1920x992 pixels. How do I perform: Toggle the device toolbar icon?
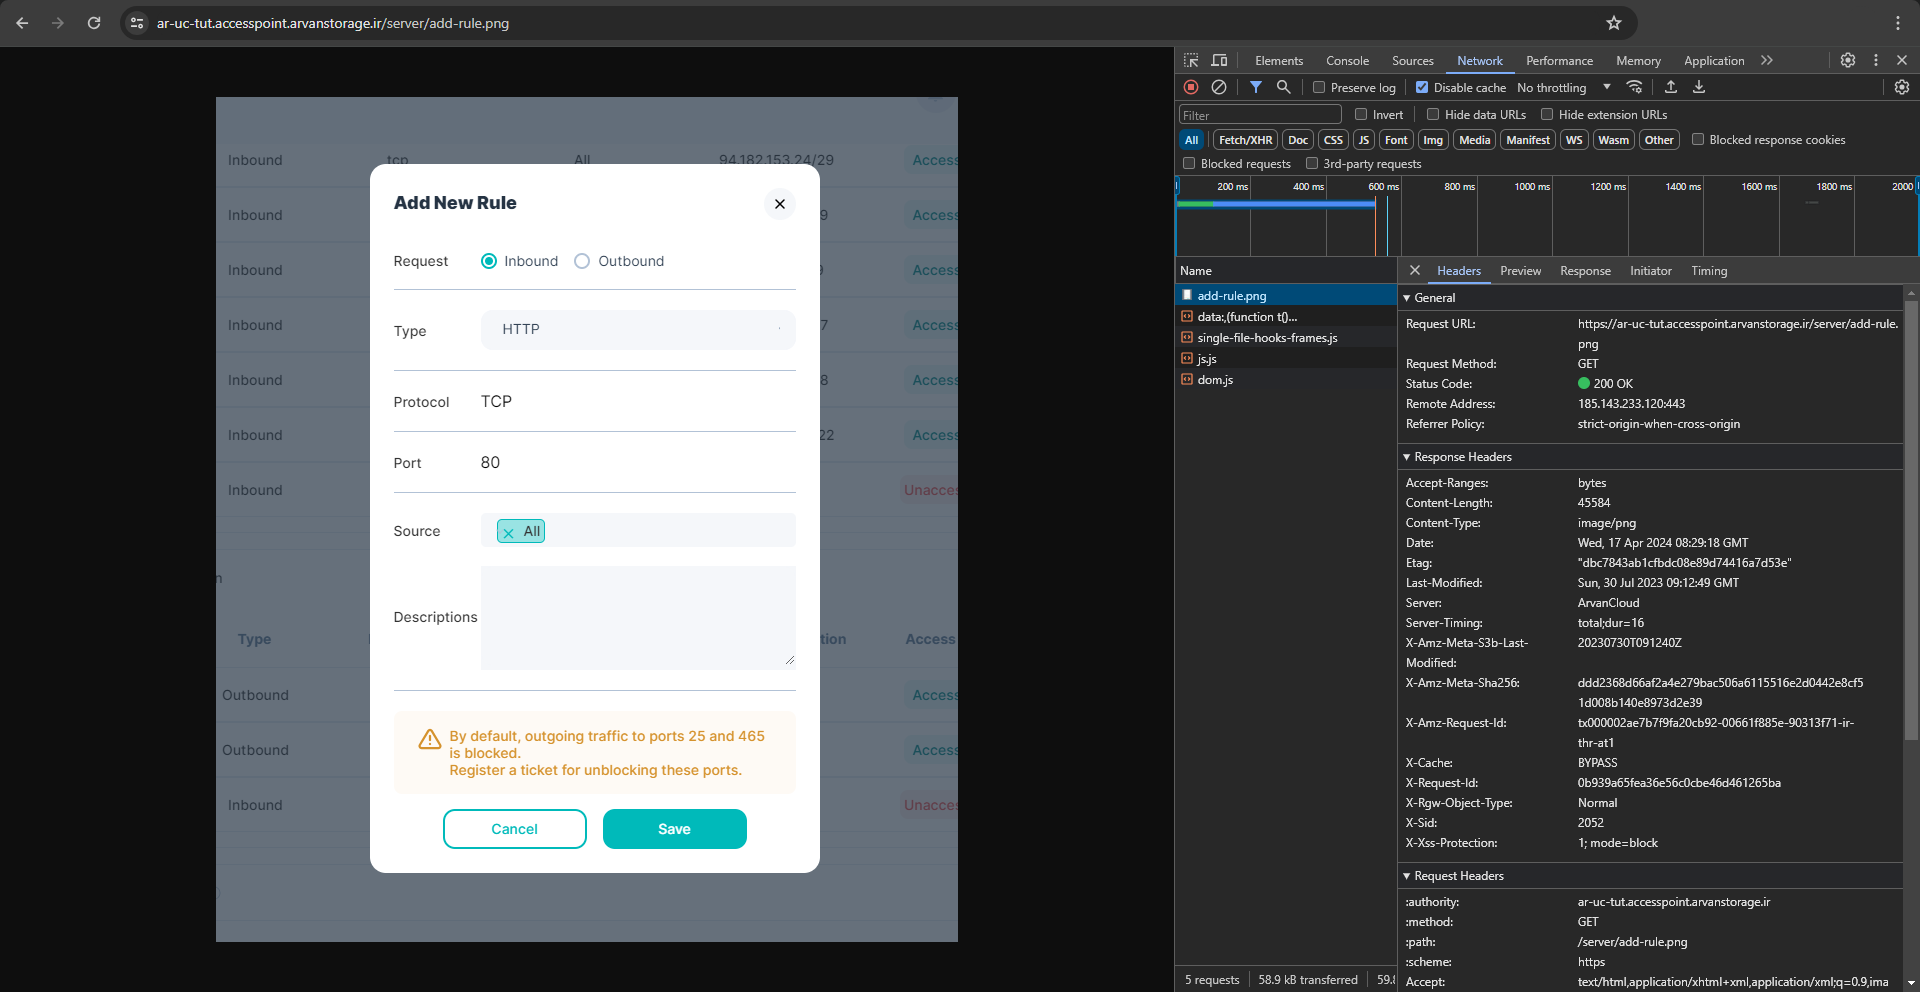tap(1219, 60)
